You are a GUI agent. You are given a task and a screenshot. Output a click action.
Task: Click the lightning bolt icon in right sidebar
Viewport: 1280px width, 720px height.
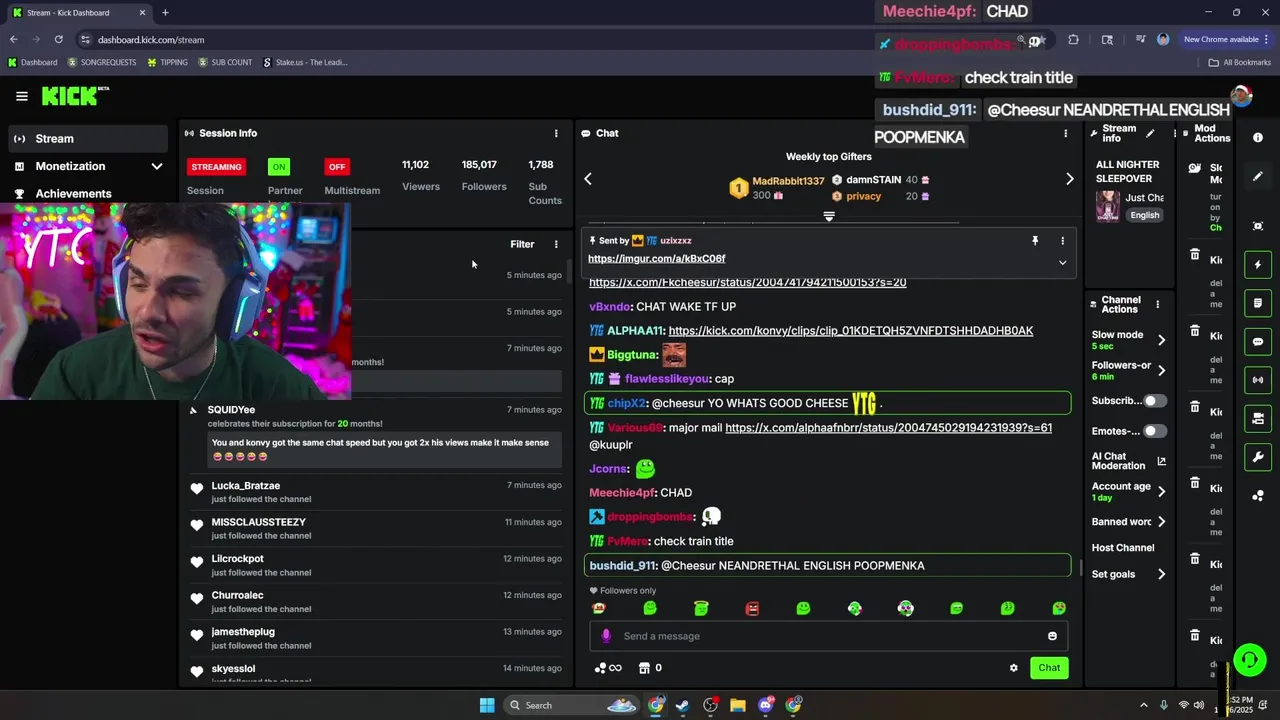[1258, 265]
